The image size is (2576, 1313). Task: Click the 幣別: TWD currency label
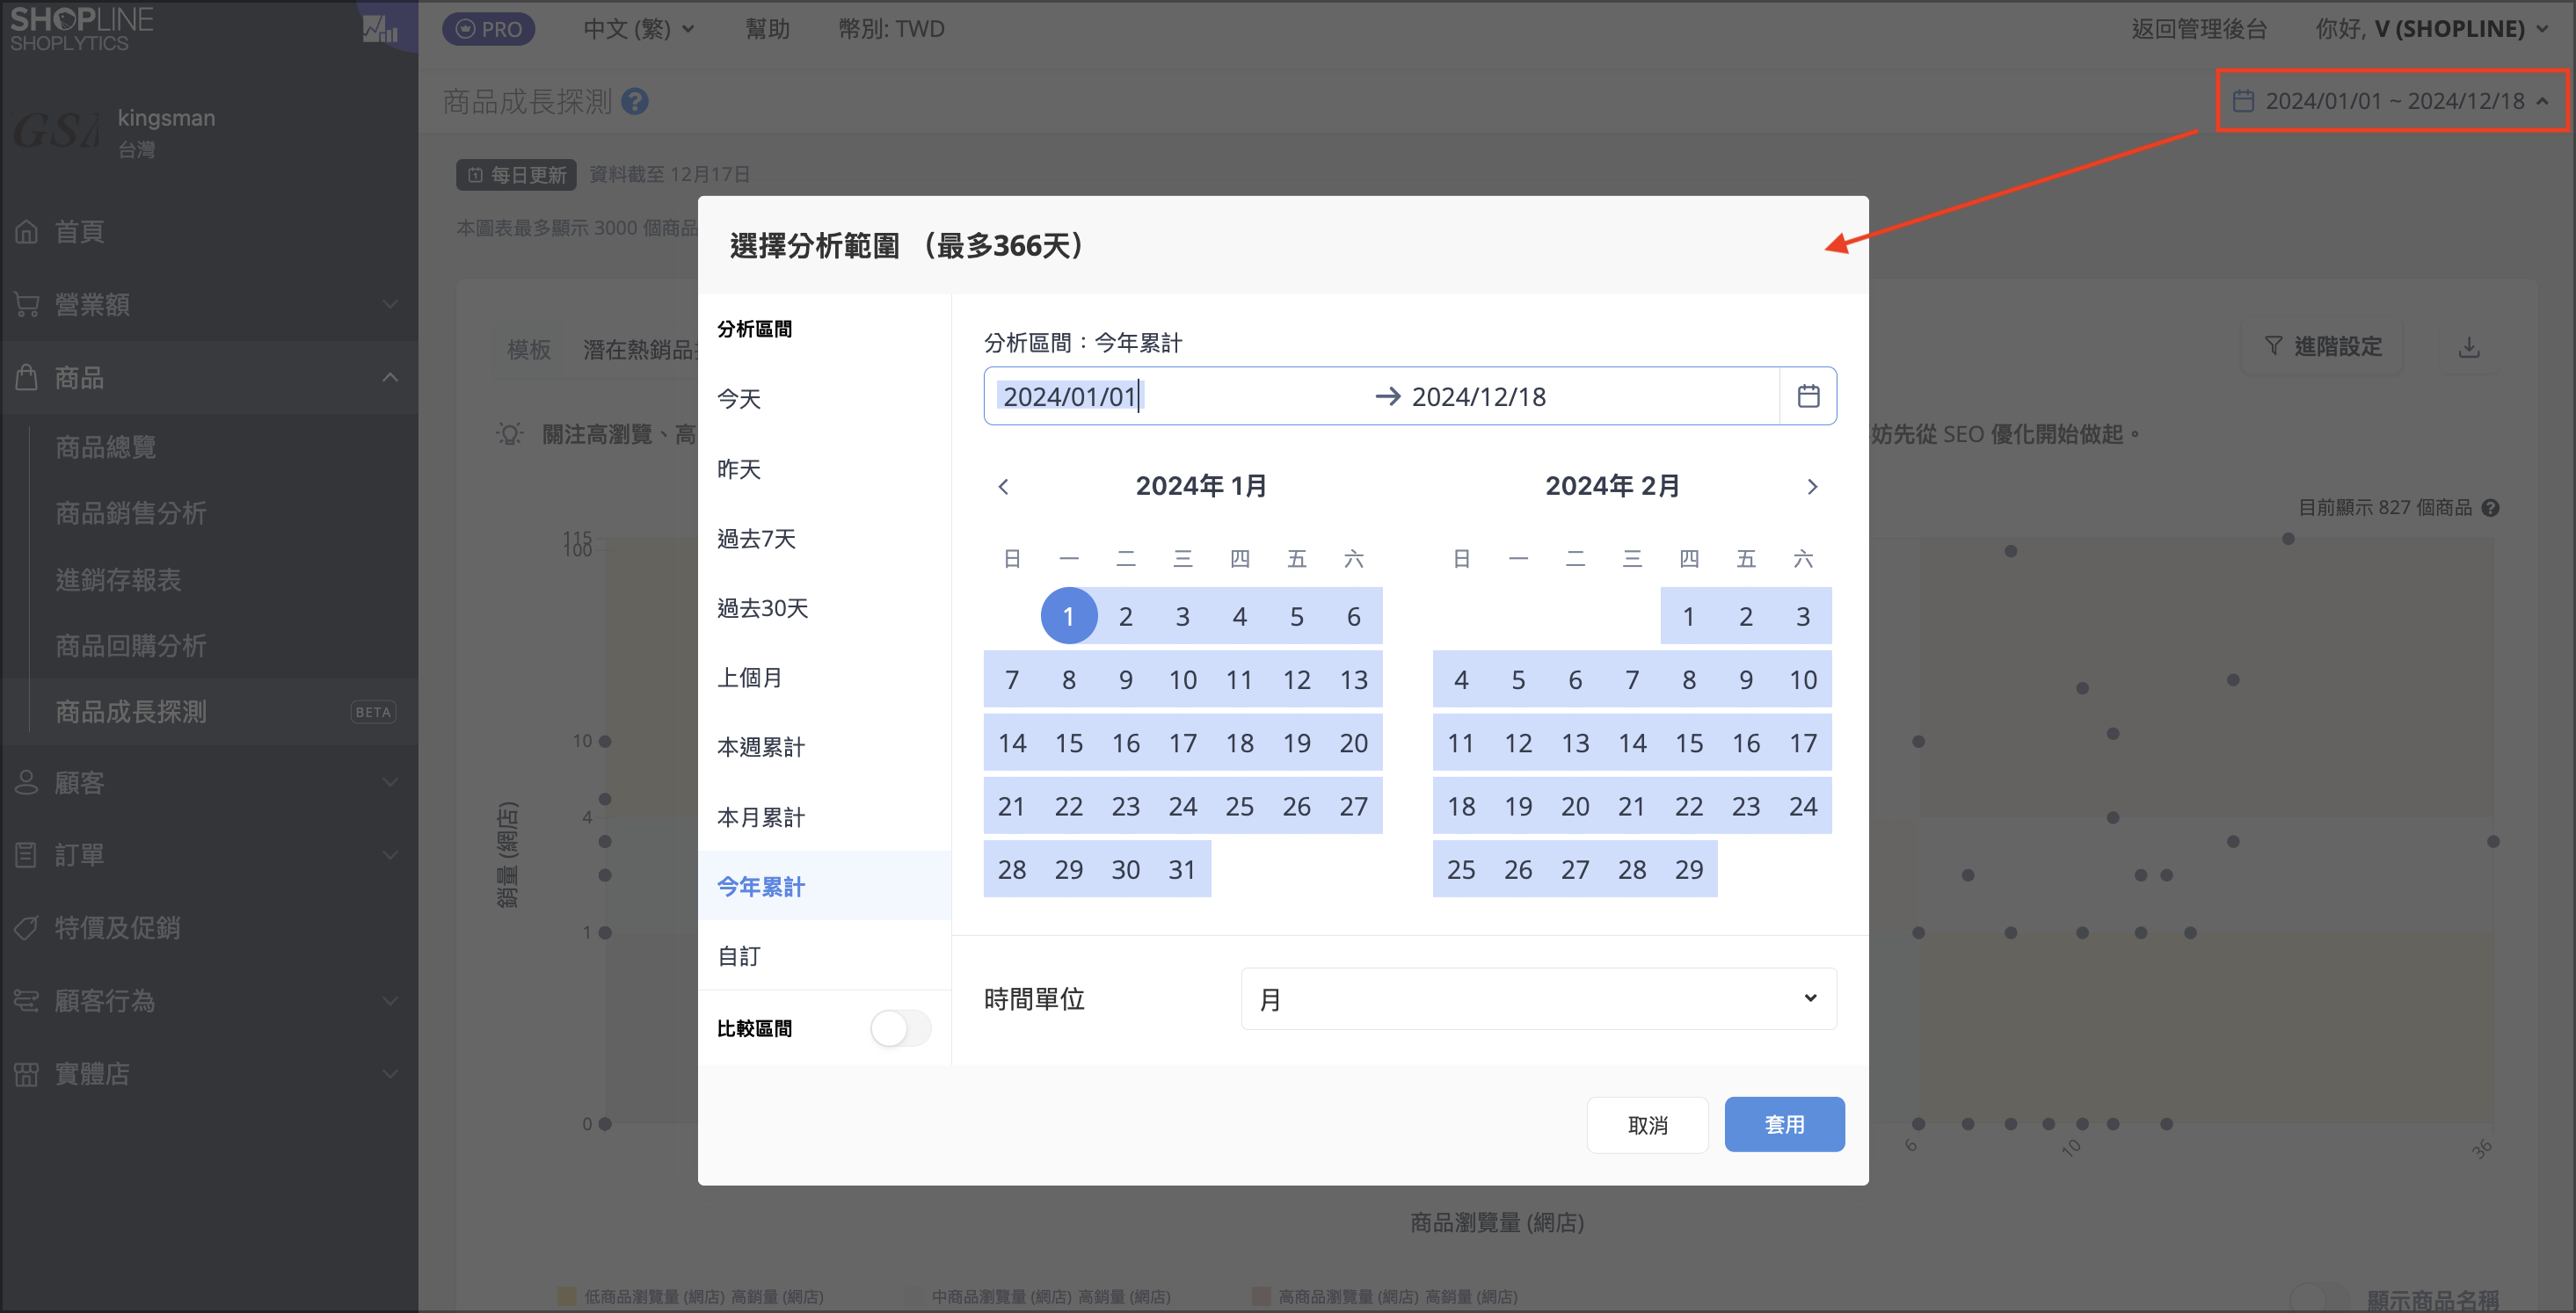891,29
